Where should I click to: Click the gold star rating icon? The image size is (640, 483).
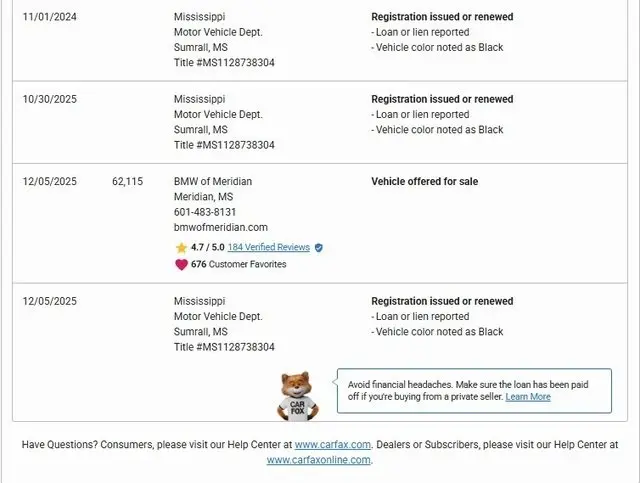click(x=181, y=247)
